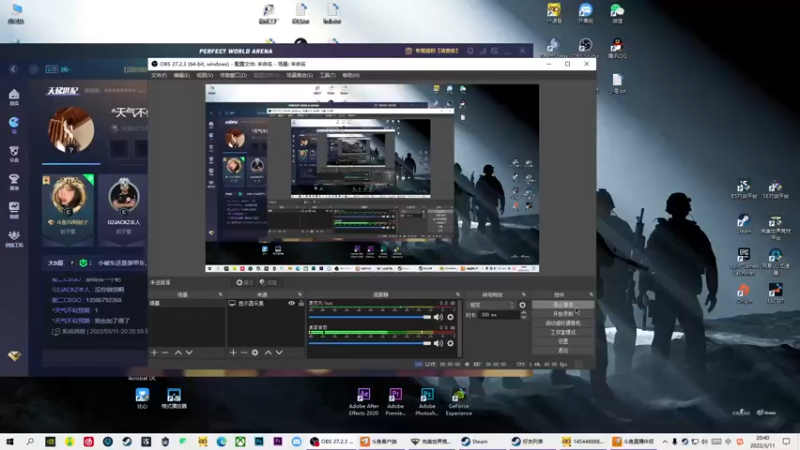This screenshot has width=800, height=450.
Task: Click Stop Streaming button in OBS controls
Action: (x=563, y=305)
